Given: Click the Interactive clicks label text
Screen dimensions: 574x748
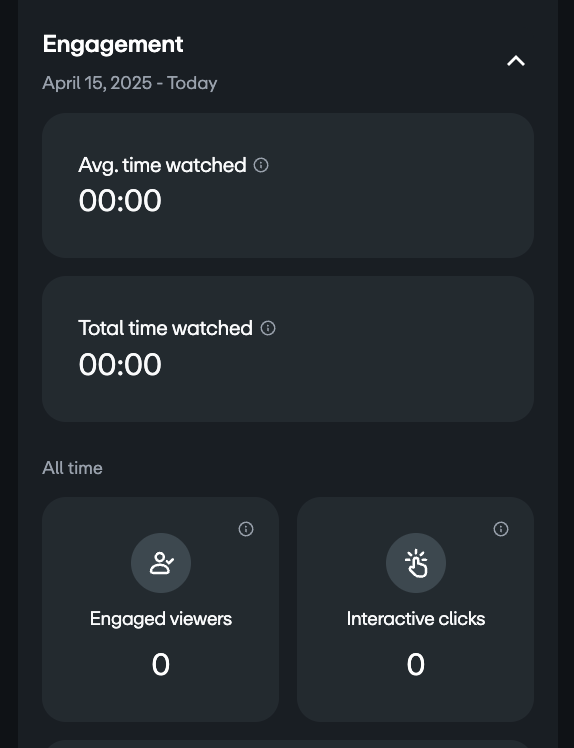Looking at the screenshot, I should point(416,619).
